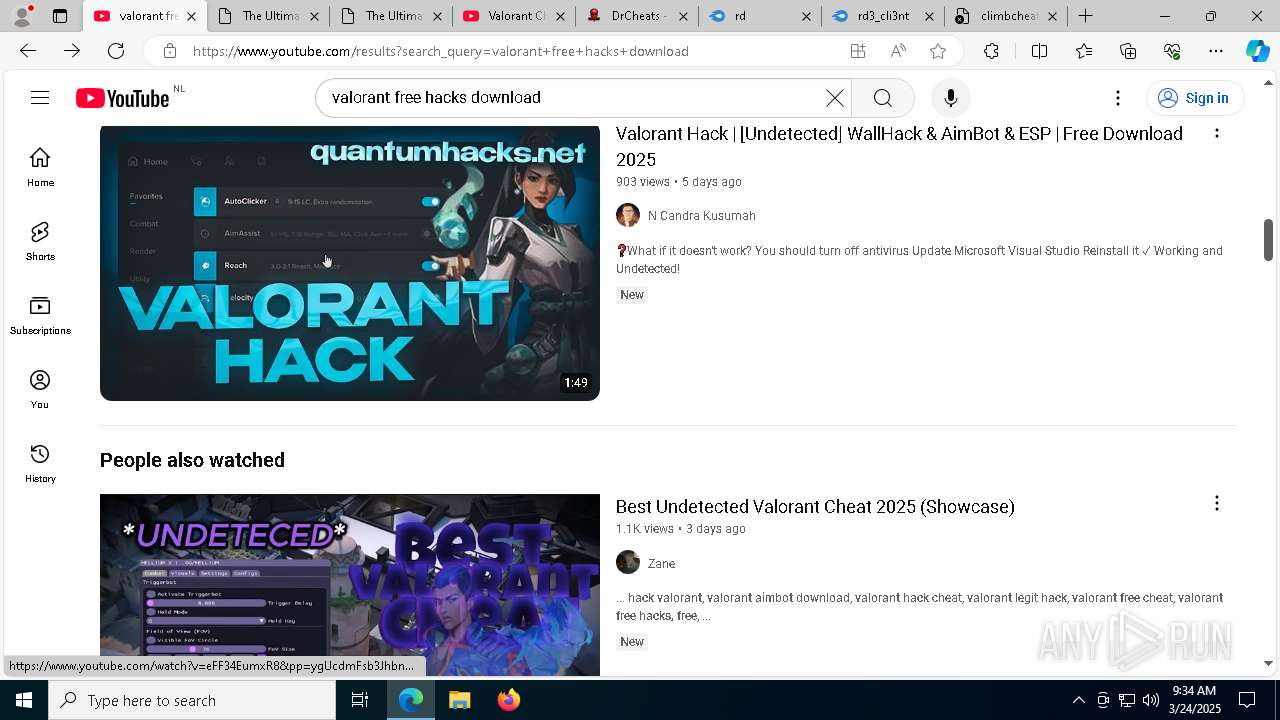Play the Undeteced Best Valorant thumbnail
Screen dimensions: 1280x720
pyautogui.click(x=350, y=585)
